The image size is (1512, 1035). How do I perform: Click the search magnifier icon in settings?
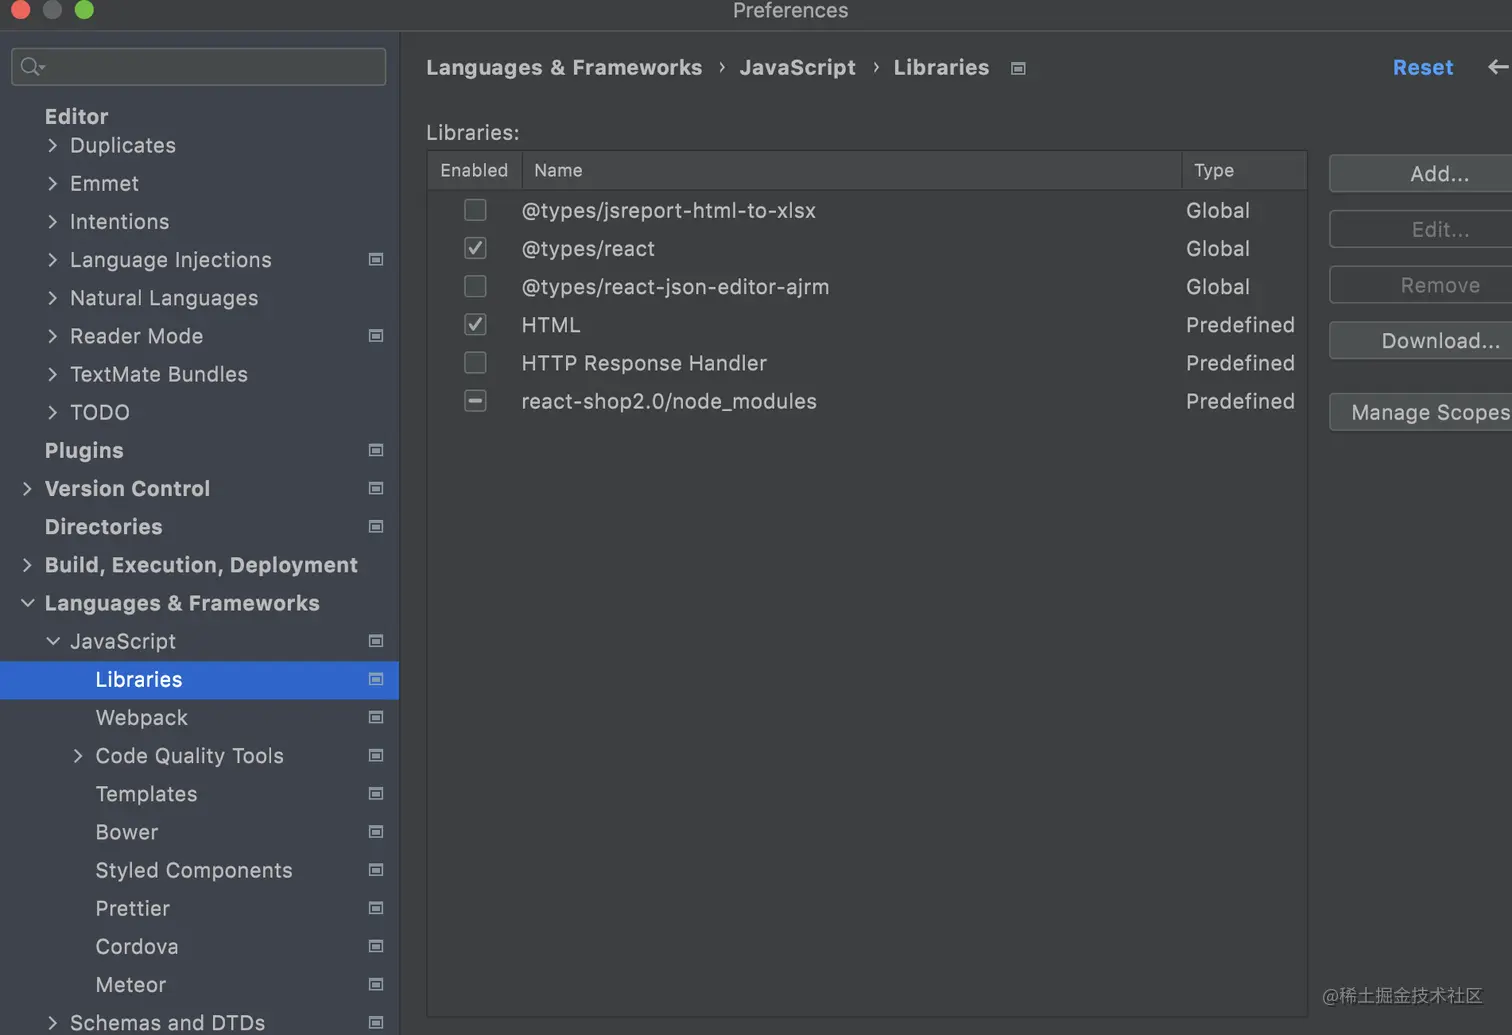pos(31,67)
